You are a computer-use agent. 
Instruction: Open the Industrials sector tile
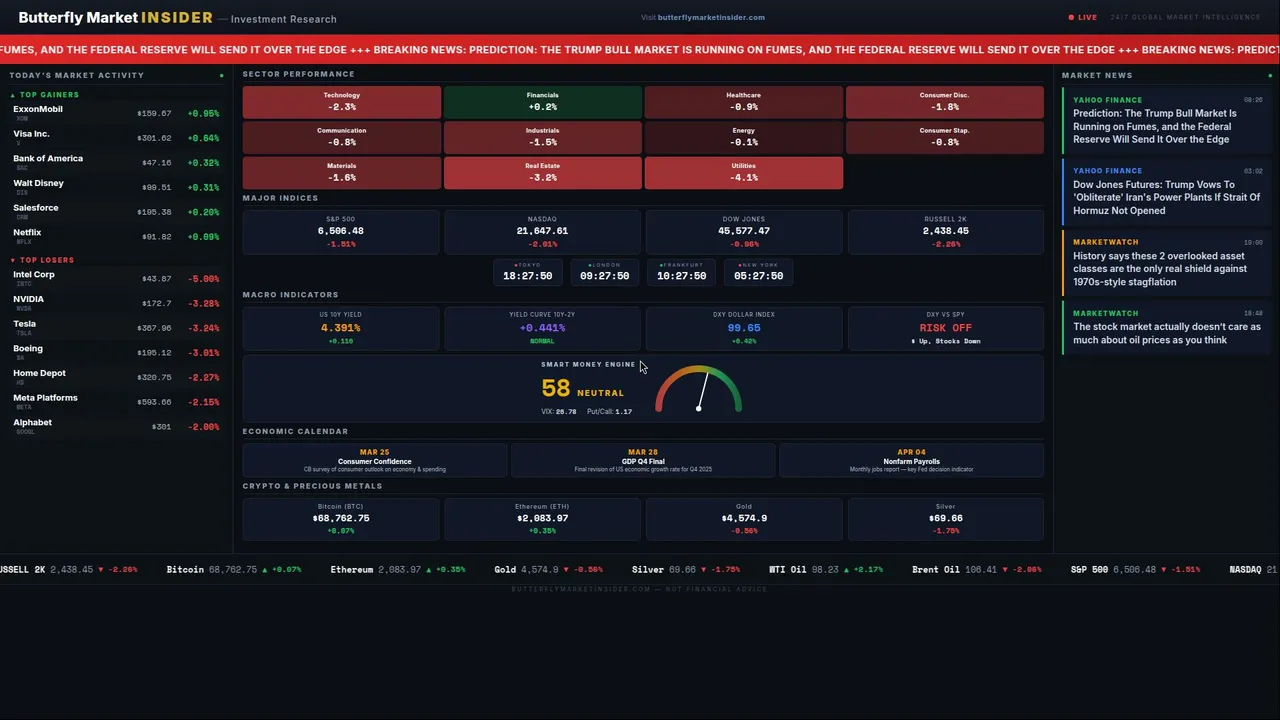tap(542, 137)
